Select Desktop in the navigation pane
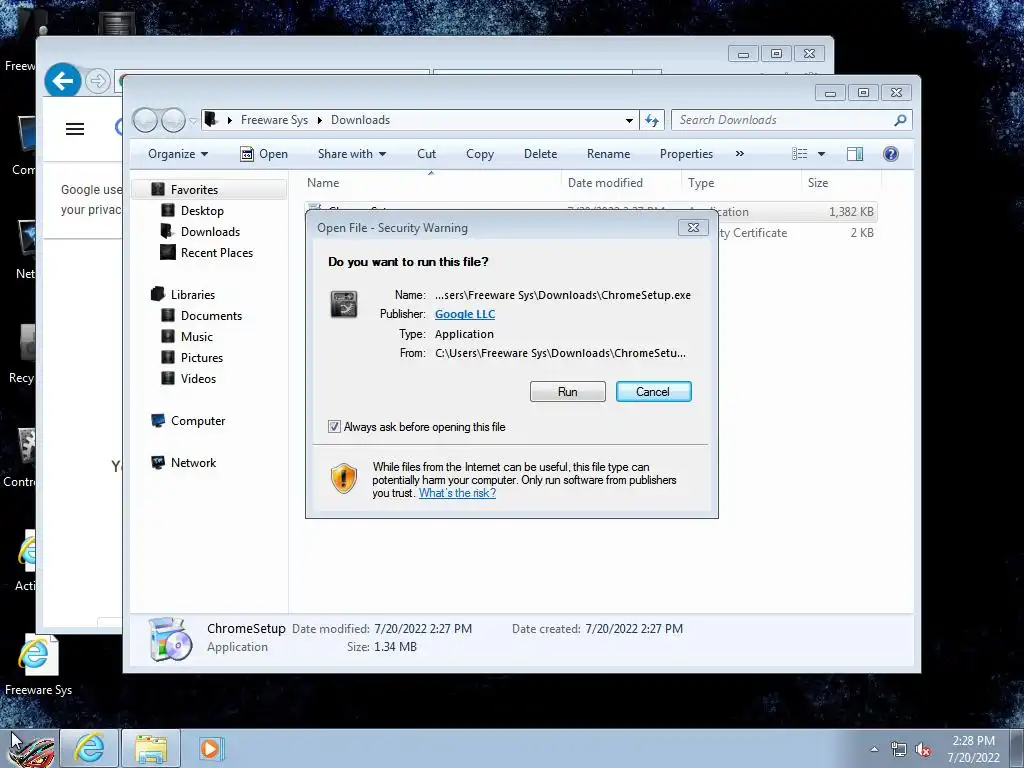 click(202, 211)
